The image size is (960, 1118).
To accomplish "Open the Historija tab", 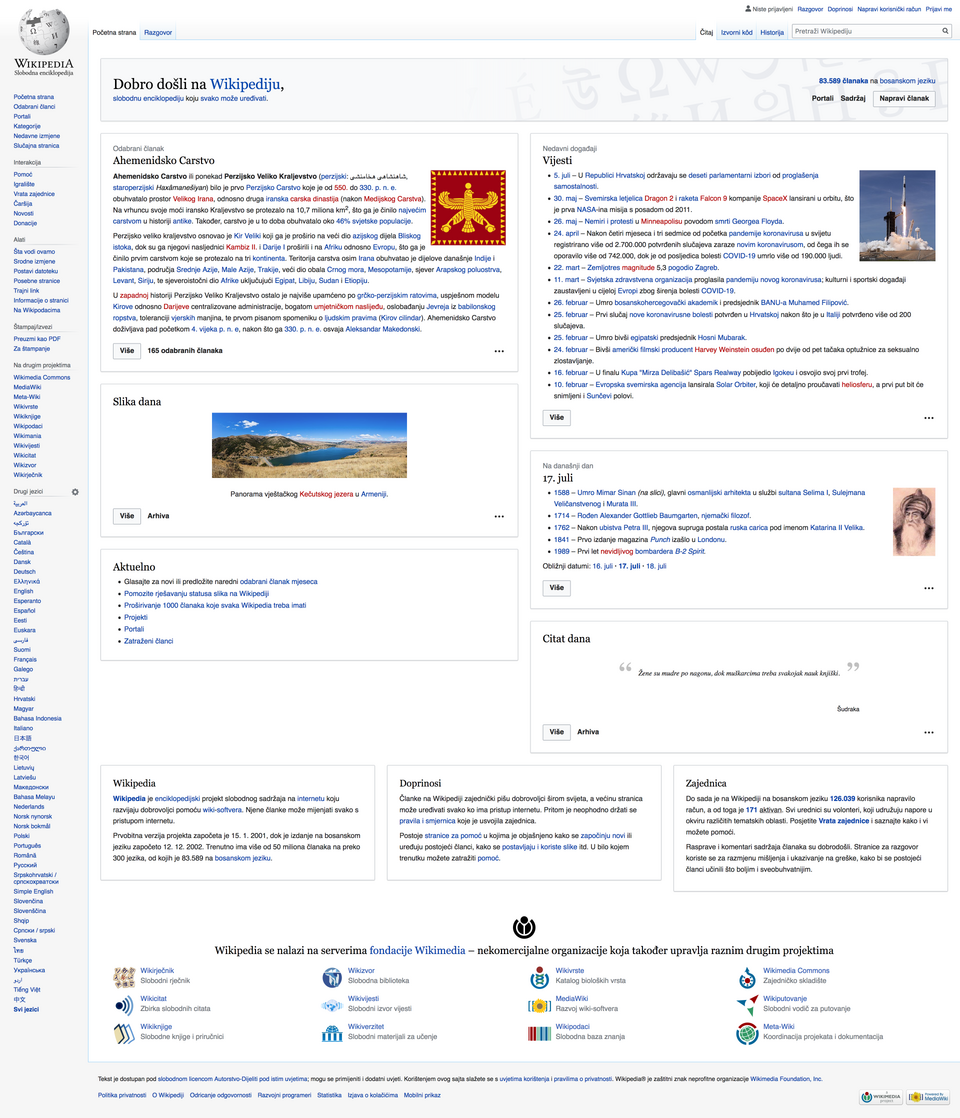I will click(772, 32).
